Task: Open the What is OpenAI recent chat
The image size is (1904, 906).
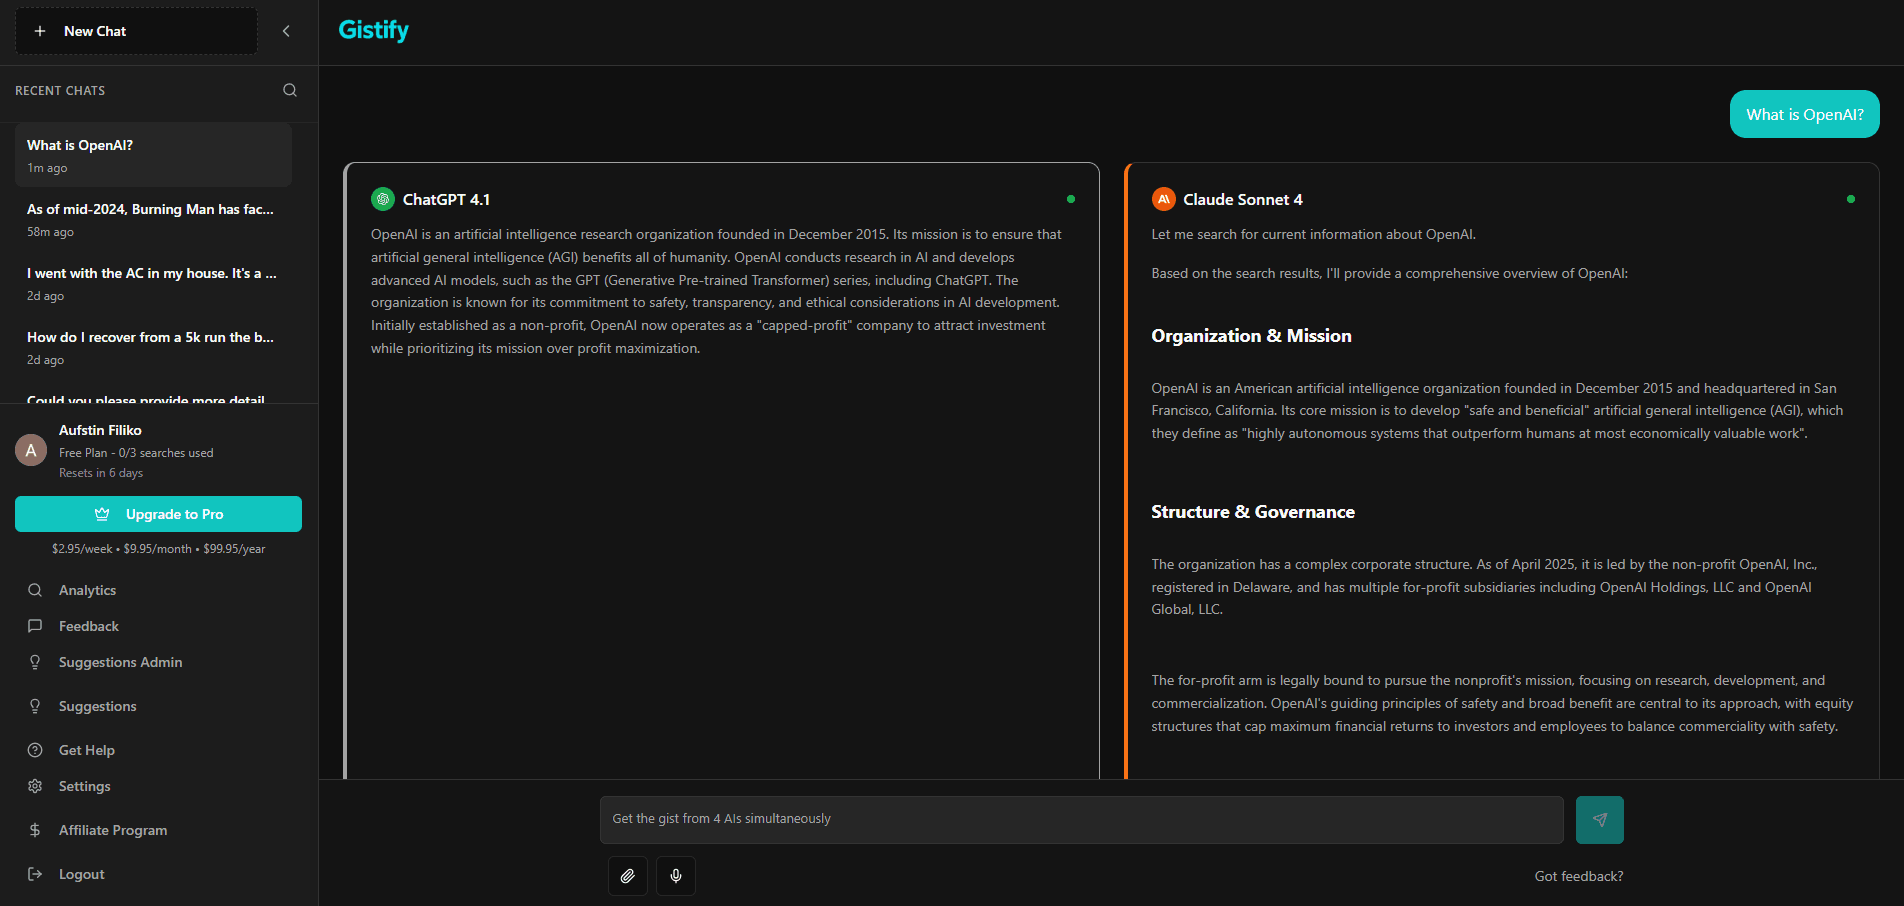Action: (x=152, y=154)
